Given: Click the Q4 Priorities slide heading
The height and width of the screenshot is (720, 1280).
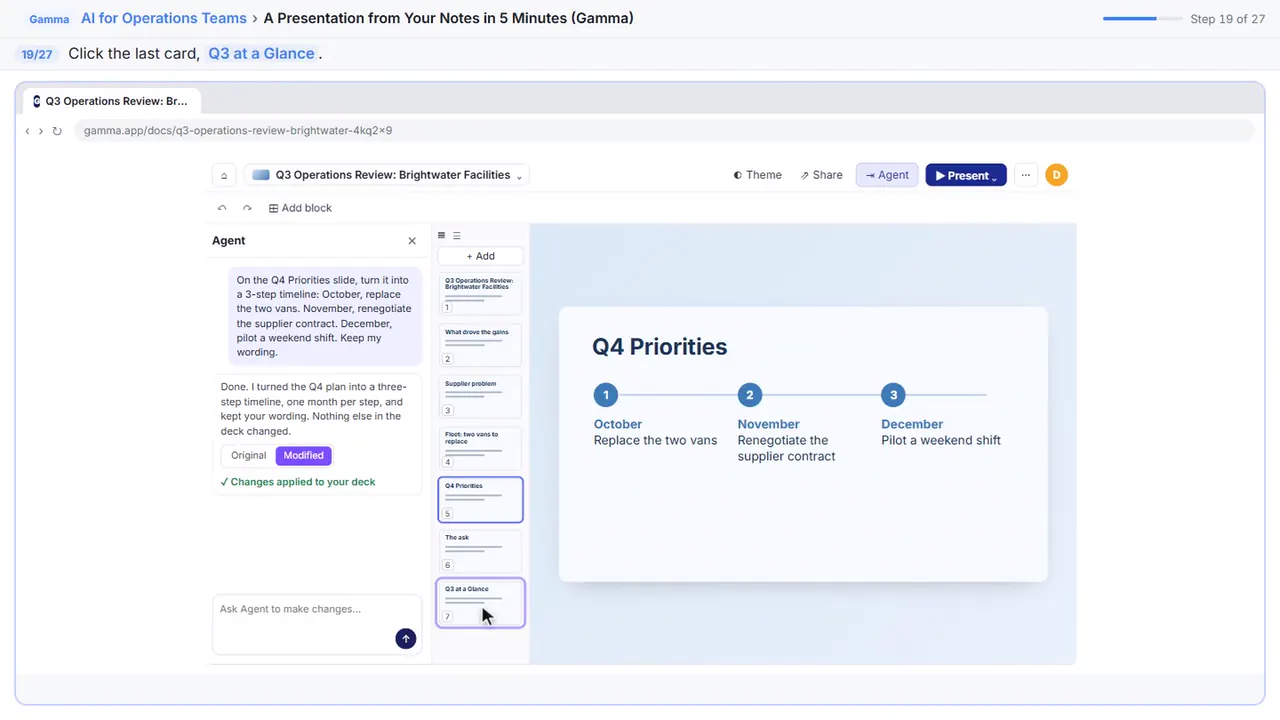Looking at the screenshot, I should coord(660,347).
